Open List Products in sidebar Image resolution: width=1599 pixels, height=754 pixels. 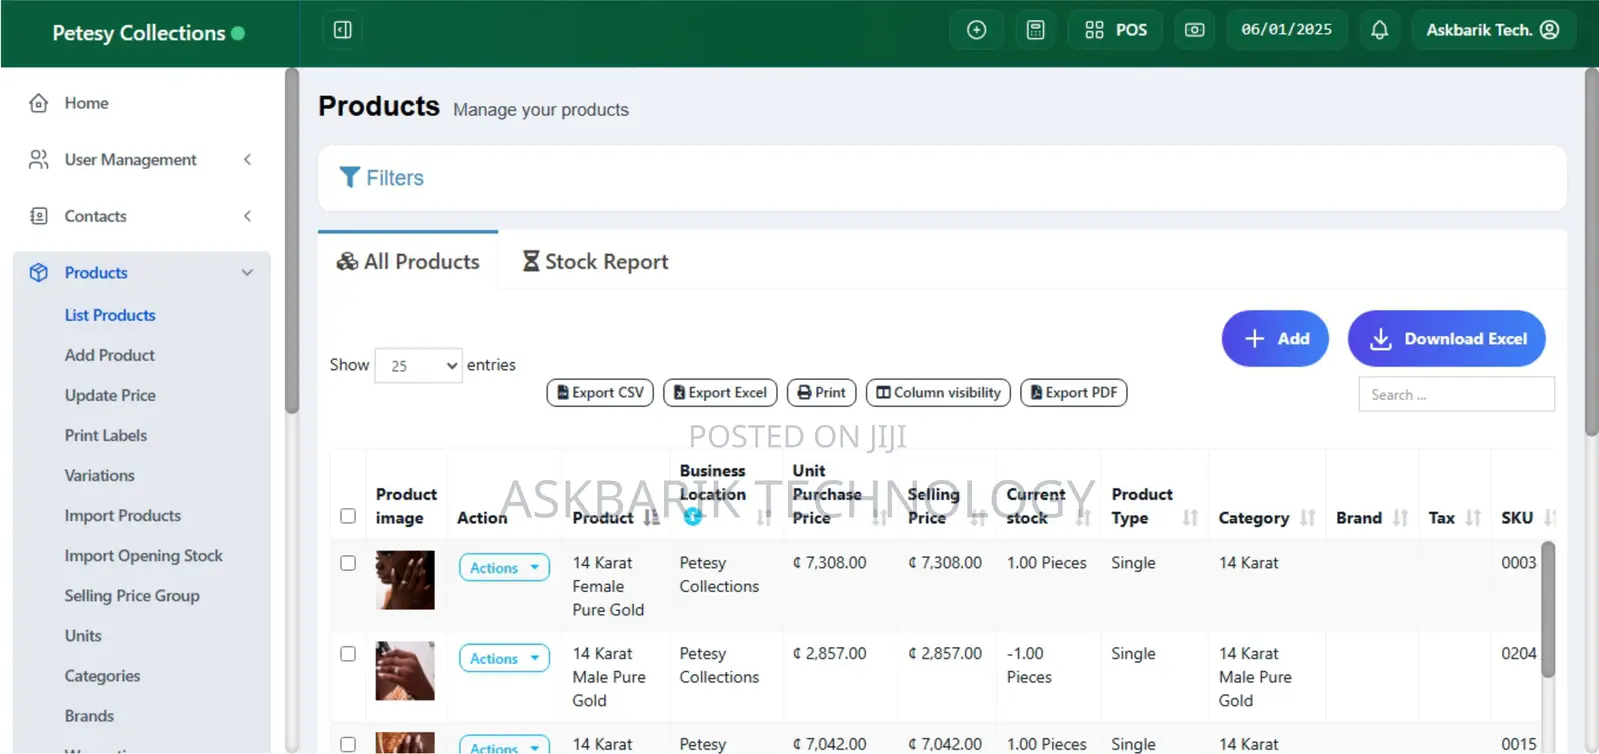coord(110,315)
